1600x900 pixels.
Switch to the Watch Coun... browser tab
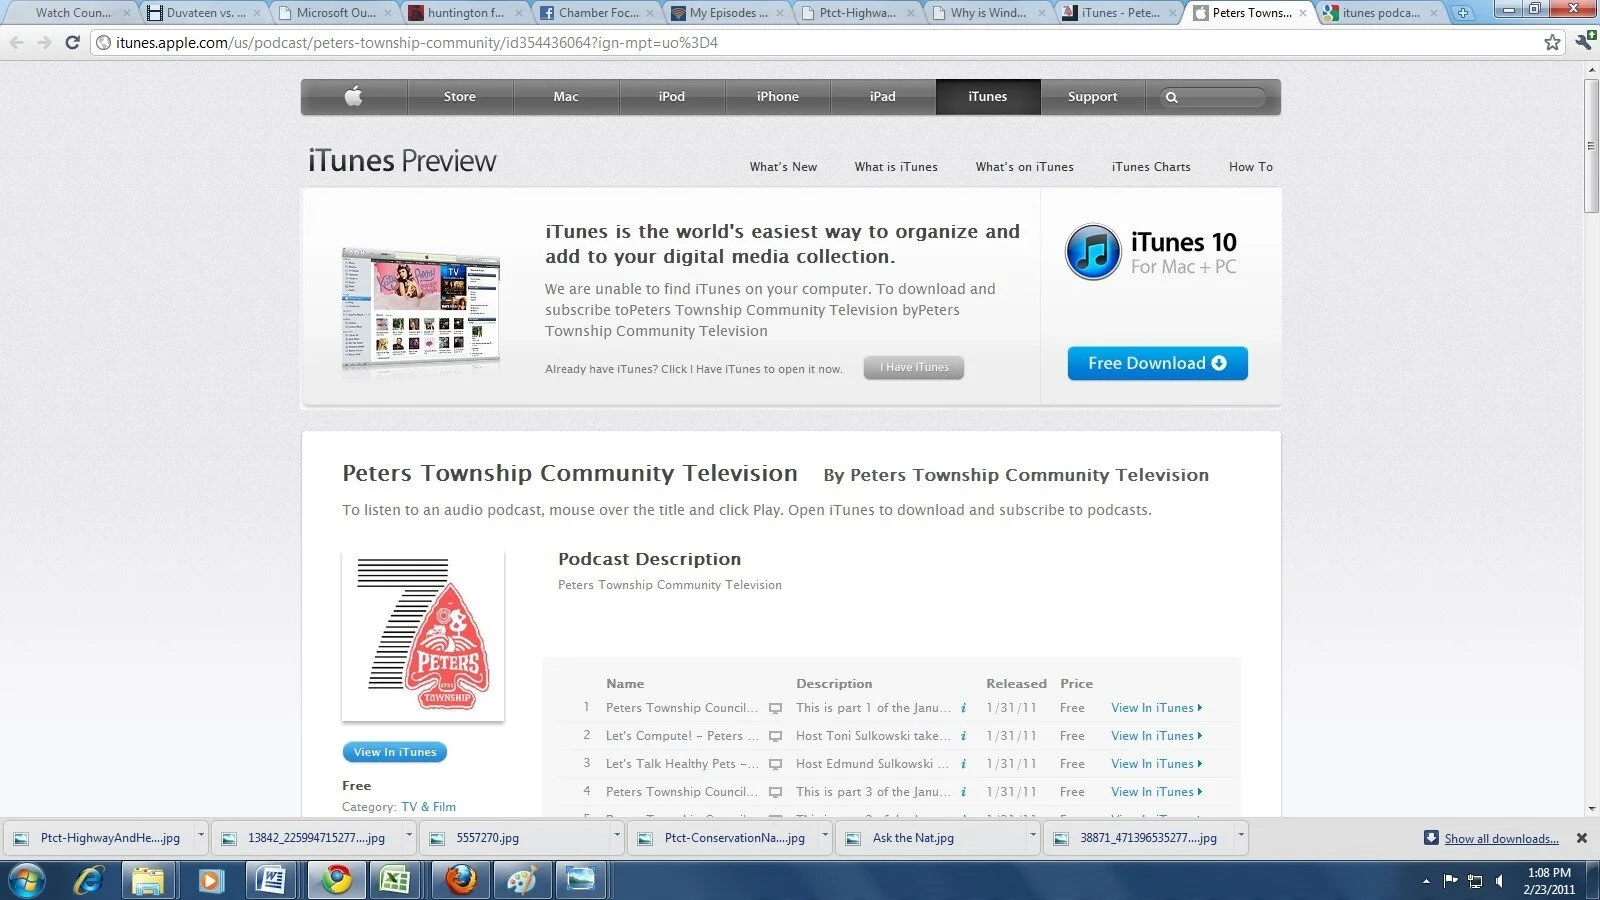(72, 13)
